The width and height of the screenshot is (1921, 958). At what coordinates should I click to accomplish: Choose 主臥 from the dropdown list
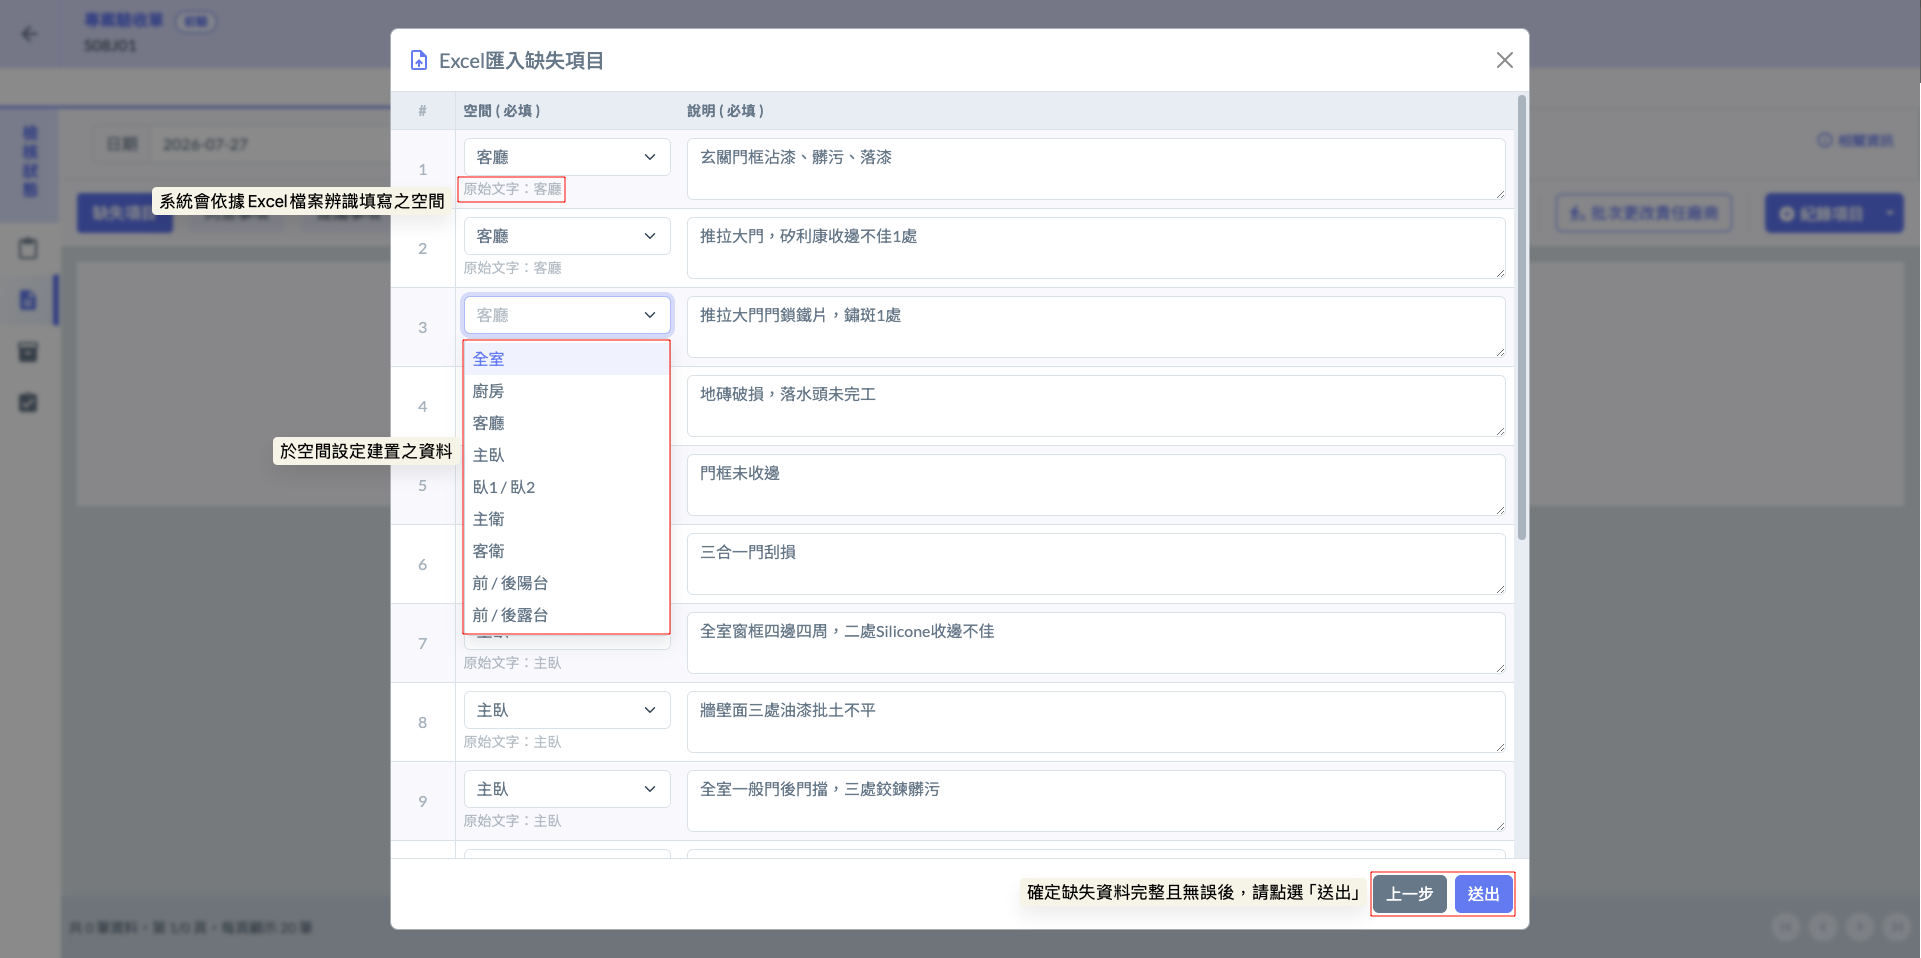click(x=566, y=455)
